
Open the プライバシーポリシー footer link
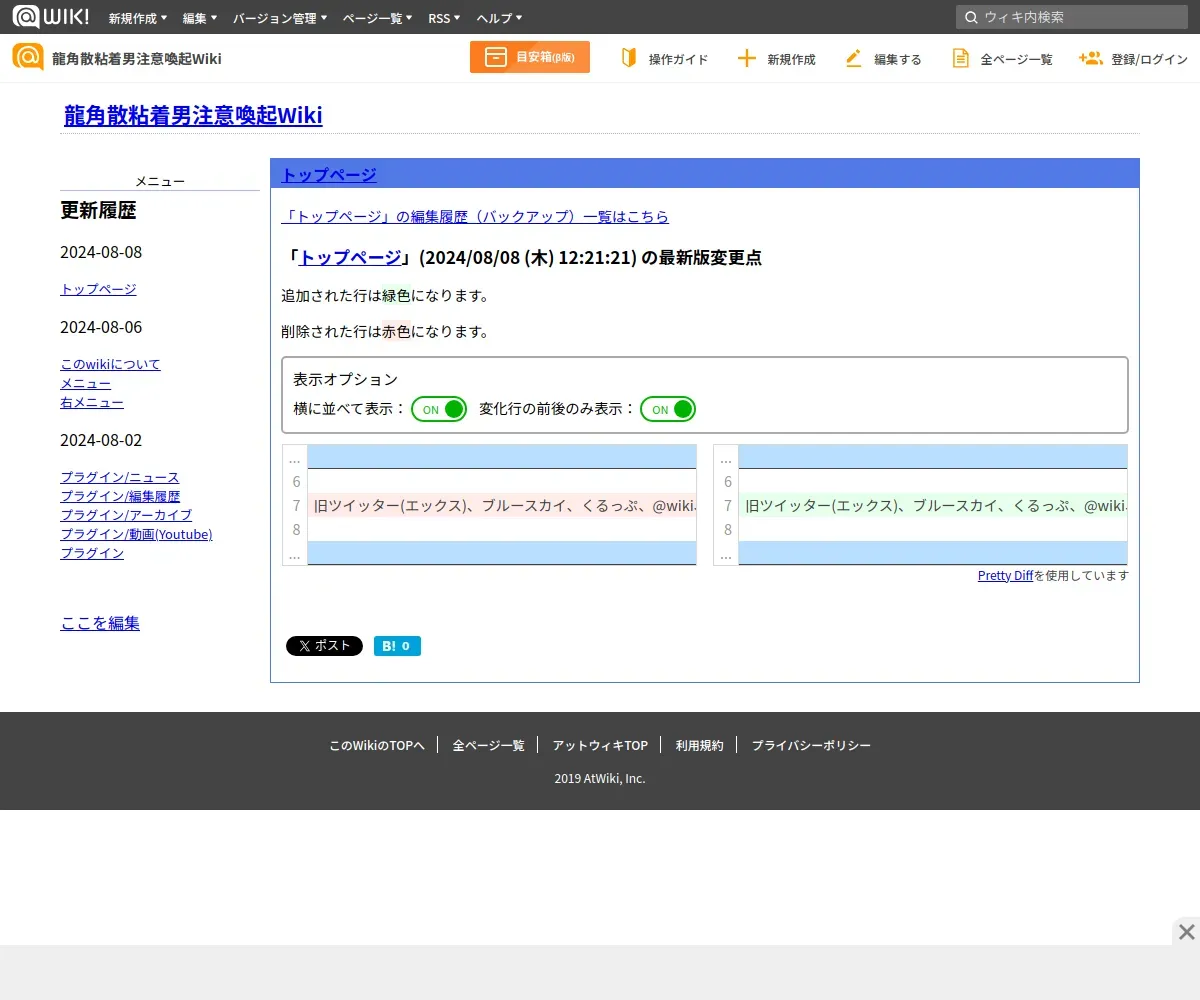point(811,745)
